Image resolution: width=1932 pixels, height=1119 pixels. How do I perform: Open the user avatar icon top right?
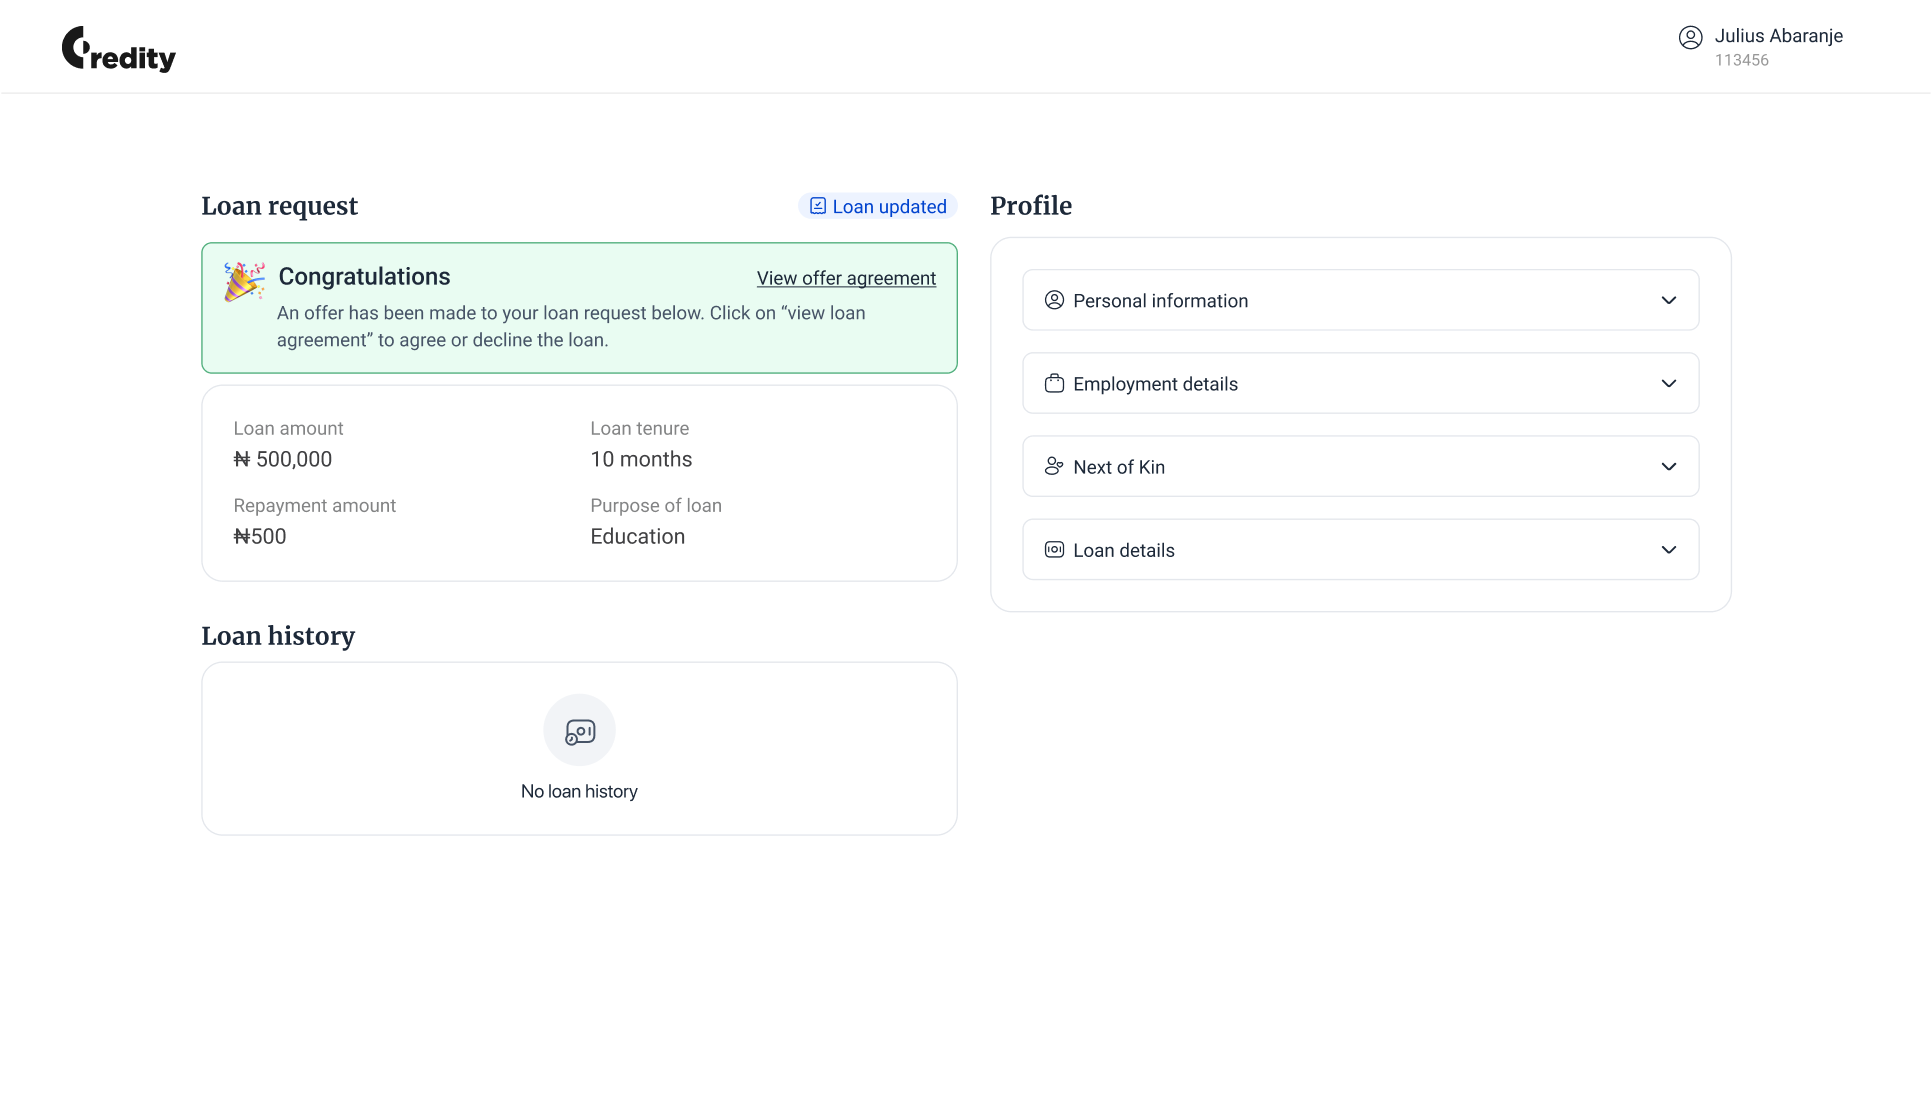[1691, 37]
